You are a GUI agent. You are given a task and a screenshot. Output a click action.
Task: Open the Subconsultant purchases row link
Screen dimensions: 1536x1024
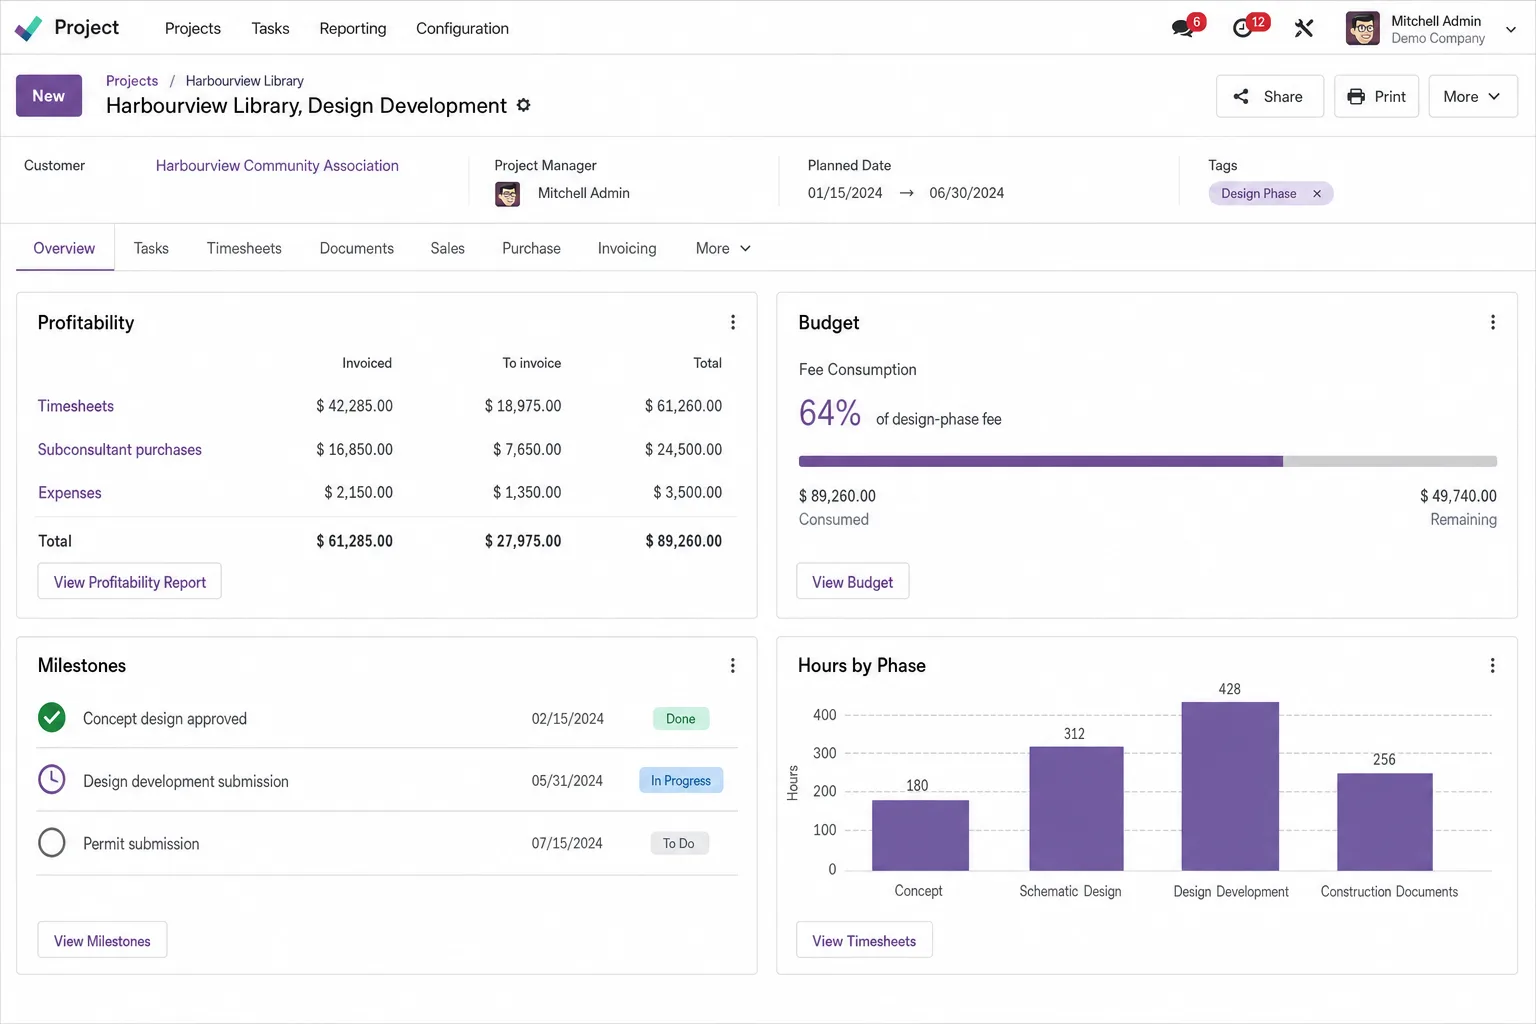coord(120,450)
